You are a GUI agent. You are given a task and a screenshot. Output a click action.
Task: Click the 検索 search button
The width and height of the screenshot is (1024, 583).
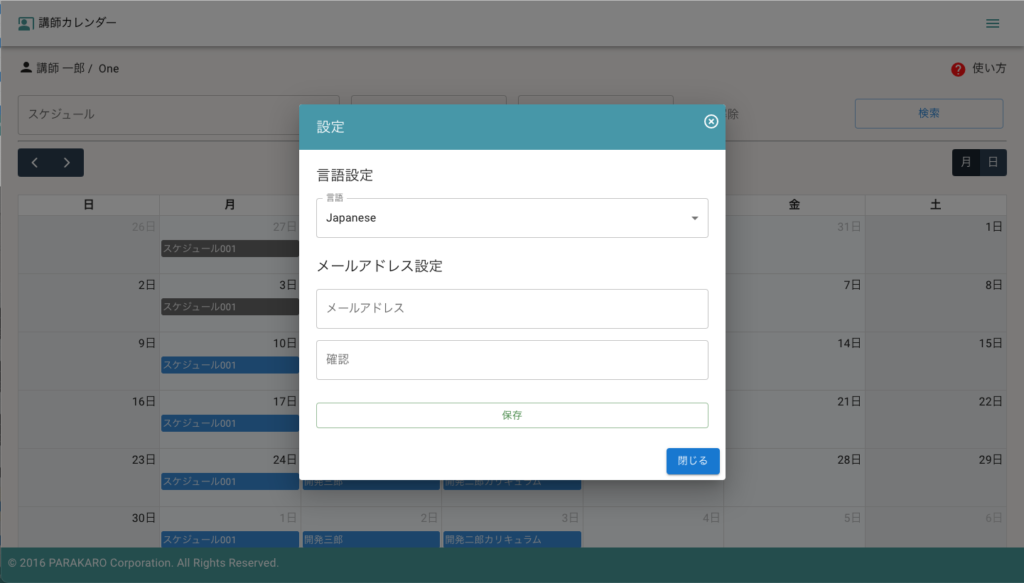tap(928, 114)
